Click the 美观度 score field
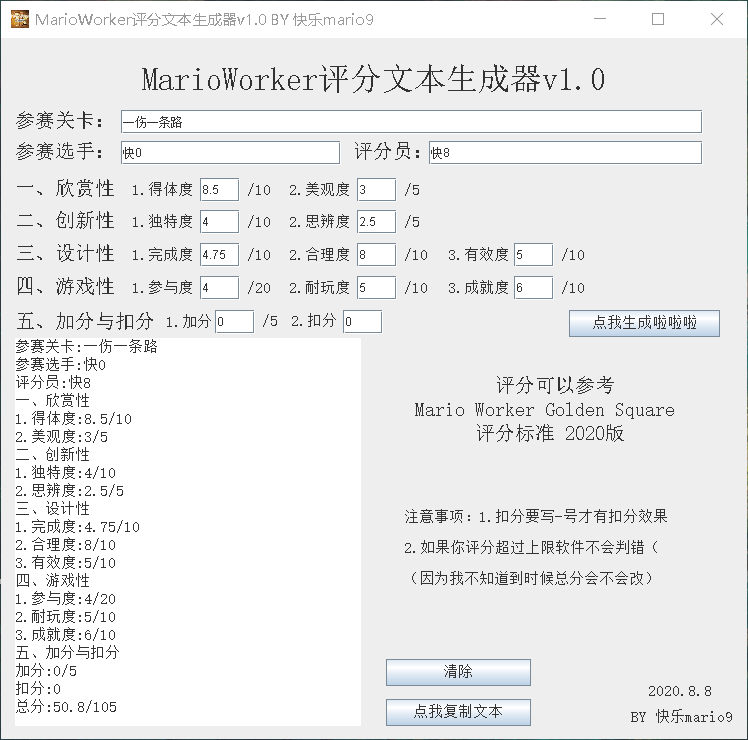The height and width of the screenshot is (740, 748). click(x=376, y=189)
